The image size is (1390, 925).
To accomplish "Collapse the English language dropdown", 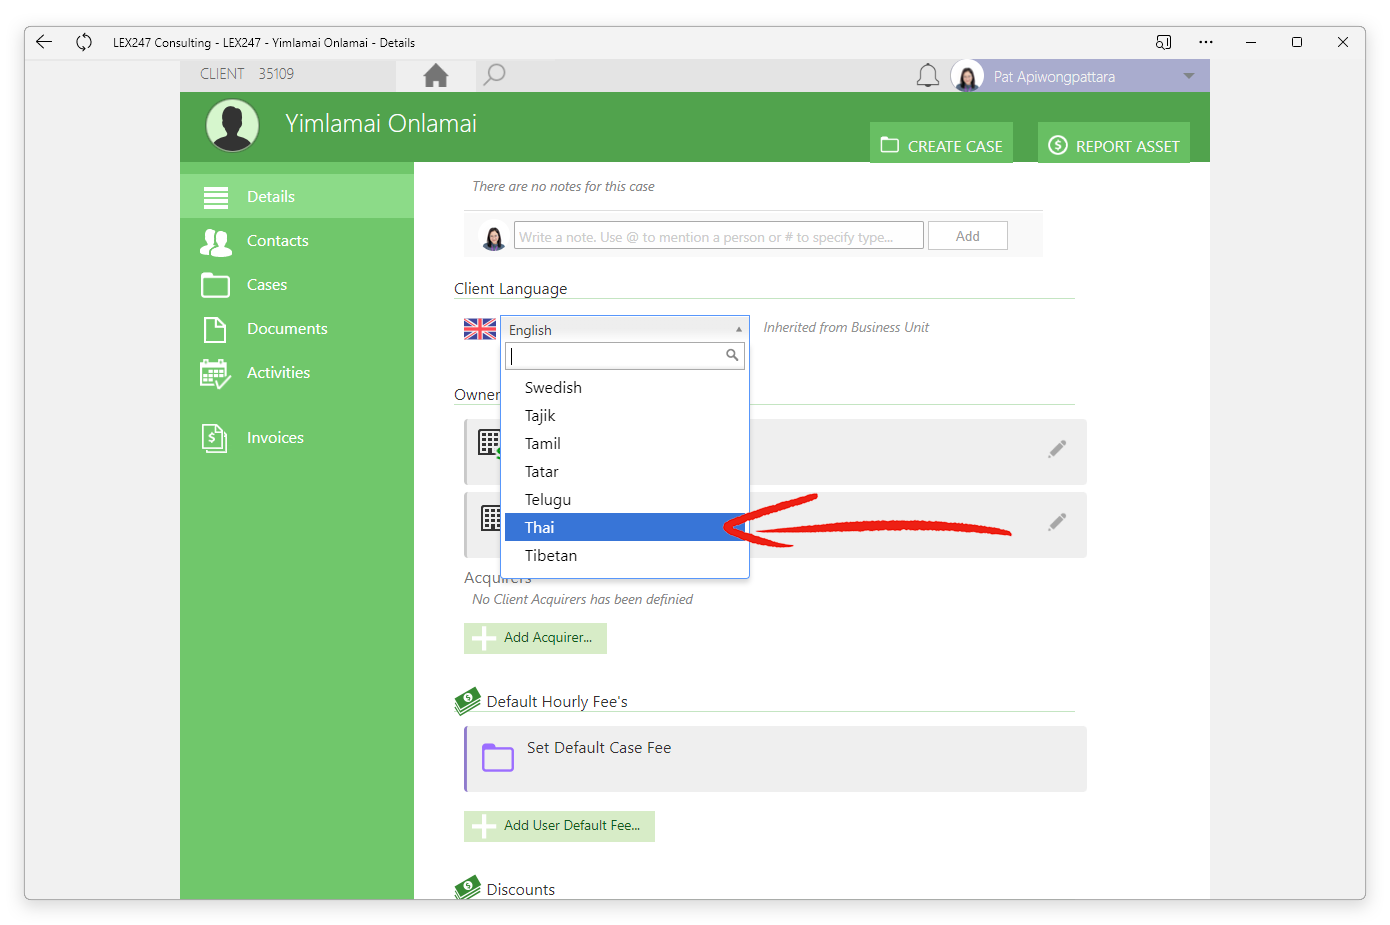I will [x=624, y=329].
